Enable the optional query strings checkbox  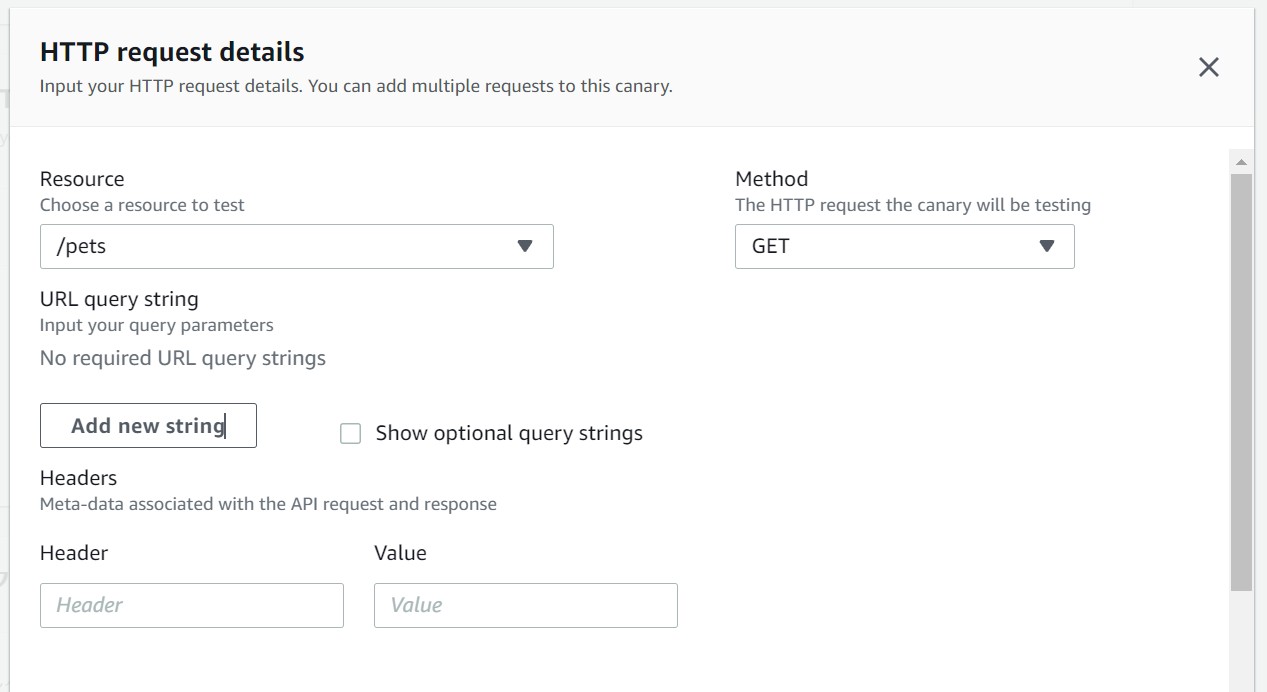pyautogui.click(x=350, y=434)
